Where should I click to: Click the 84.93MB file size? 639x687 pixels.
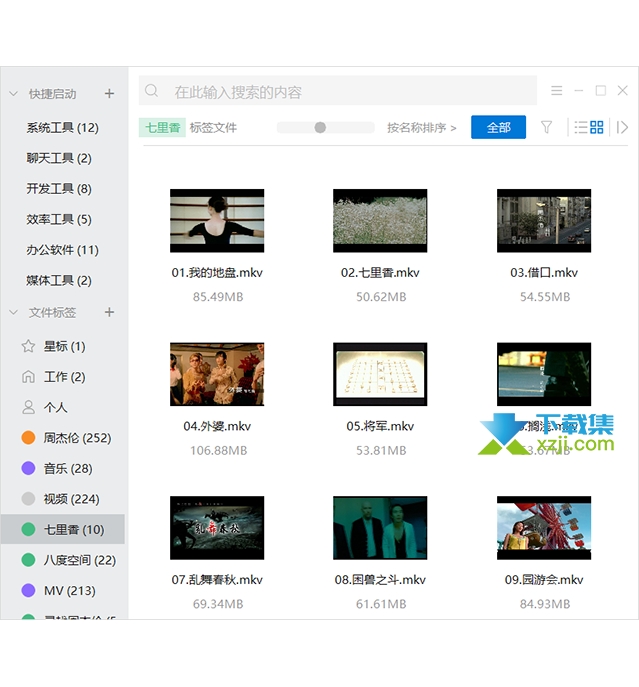point(545,604)
